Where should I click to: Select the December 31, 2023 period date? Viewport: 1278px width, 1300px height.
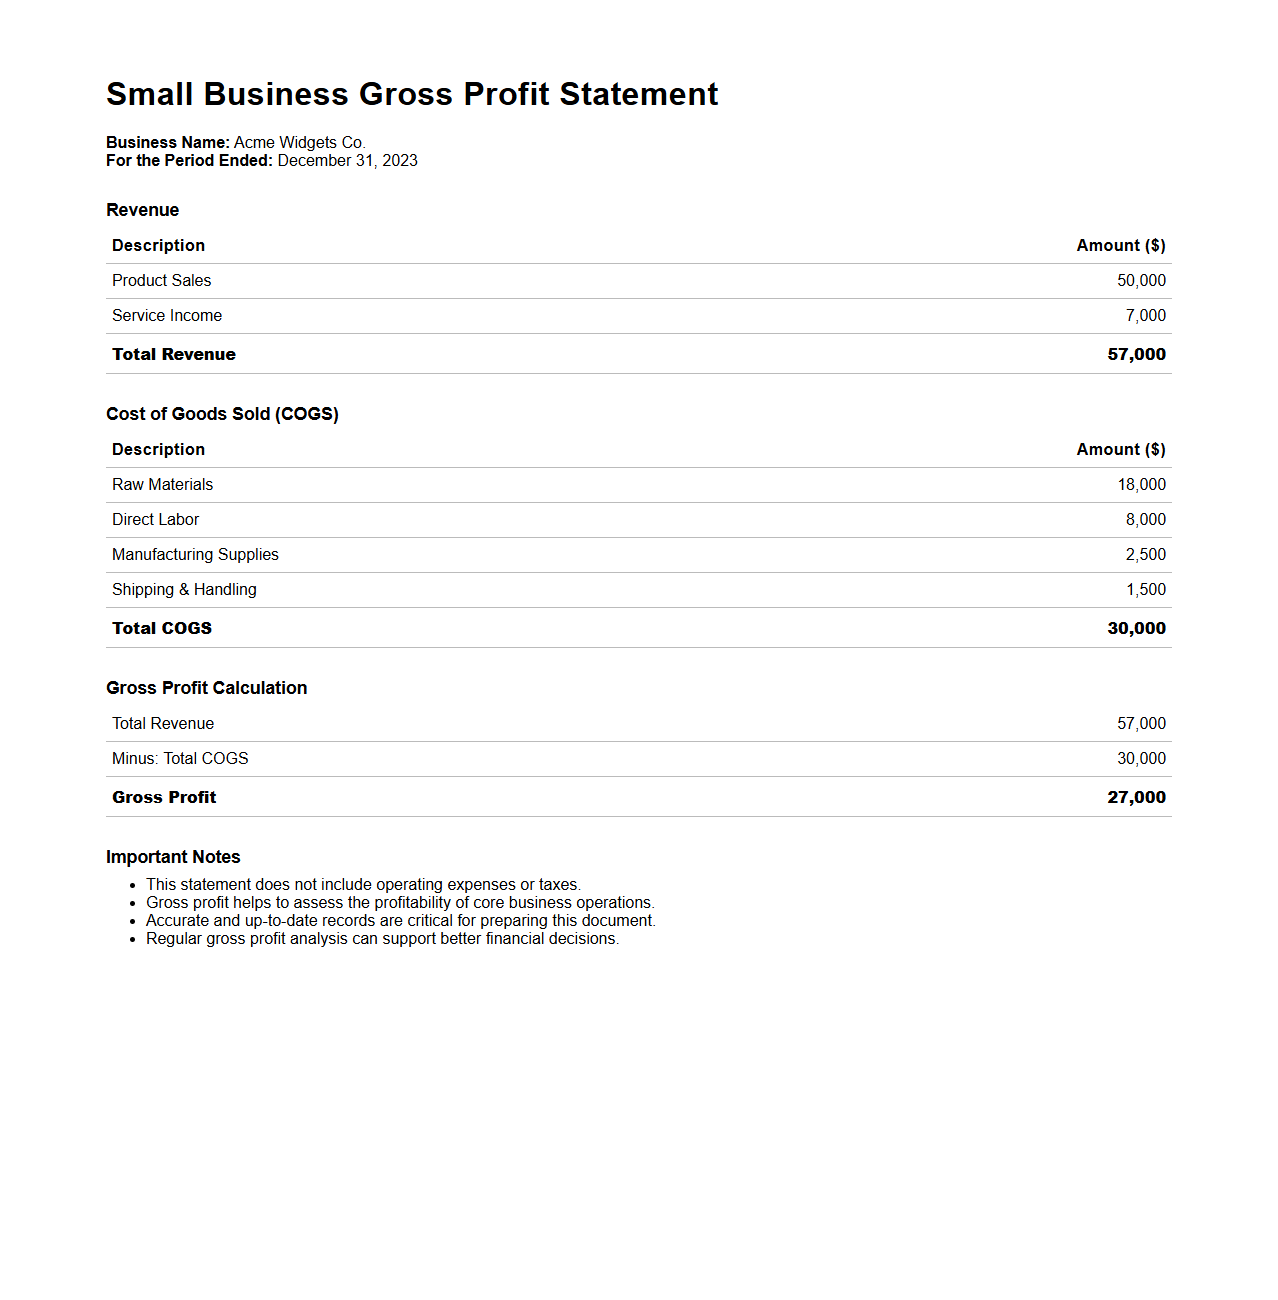pos(347,161)
